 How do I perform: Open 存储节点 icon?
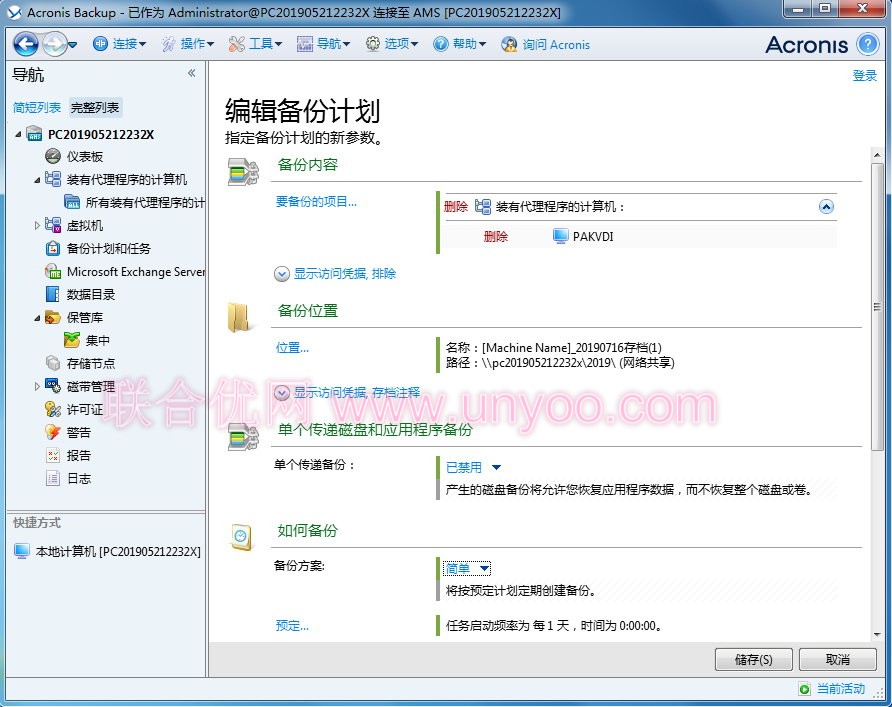click(53, 363)
